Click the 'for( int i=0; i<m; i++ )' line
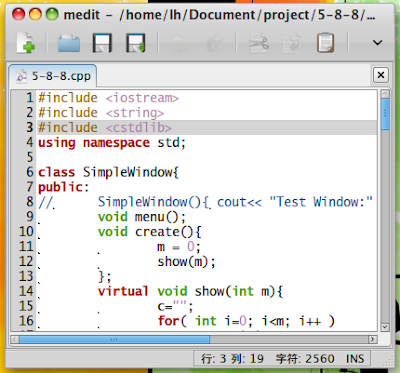Image resolution: width=400 pixels, height=373 pixels. tap(246, 321)
